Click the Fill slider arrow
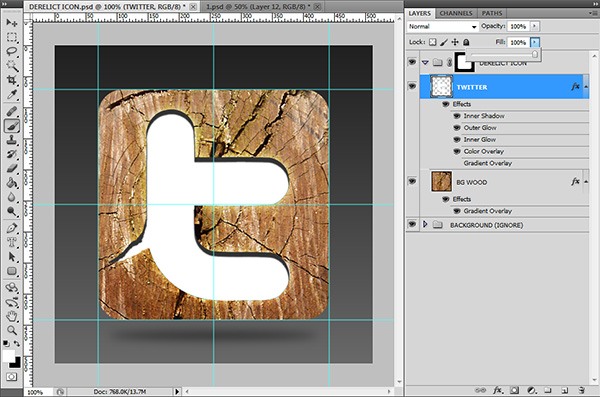 coord(534,42)
